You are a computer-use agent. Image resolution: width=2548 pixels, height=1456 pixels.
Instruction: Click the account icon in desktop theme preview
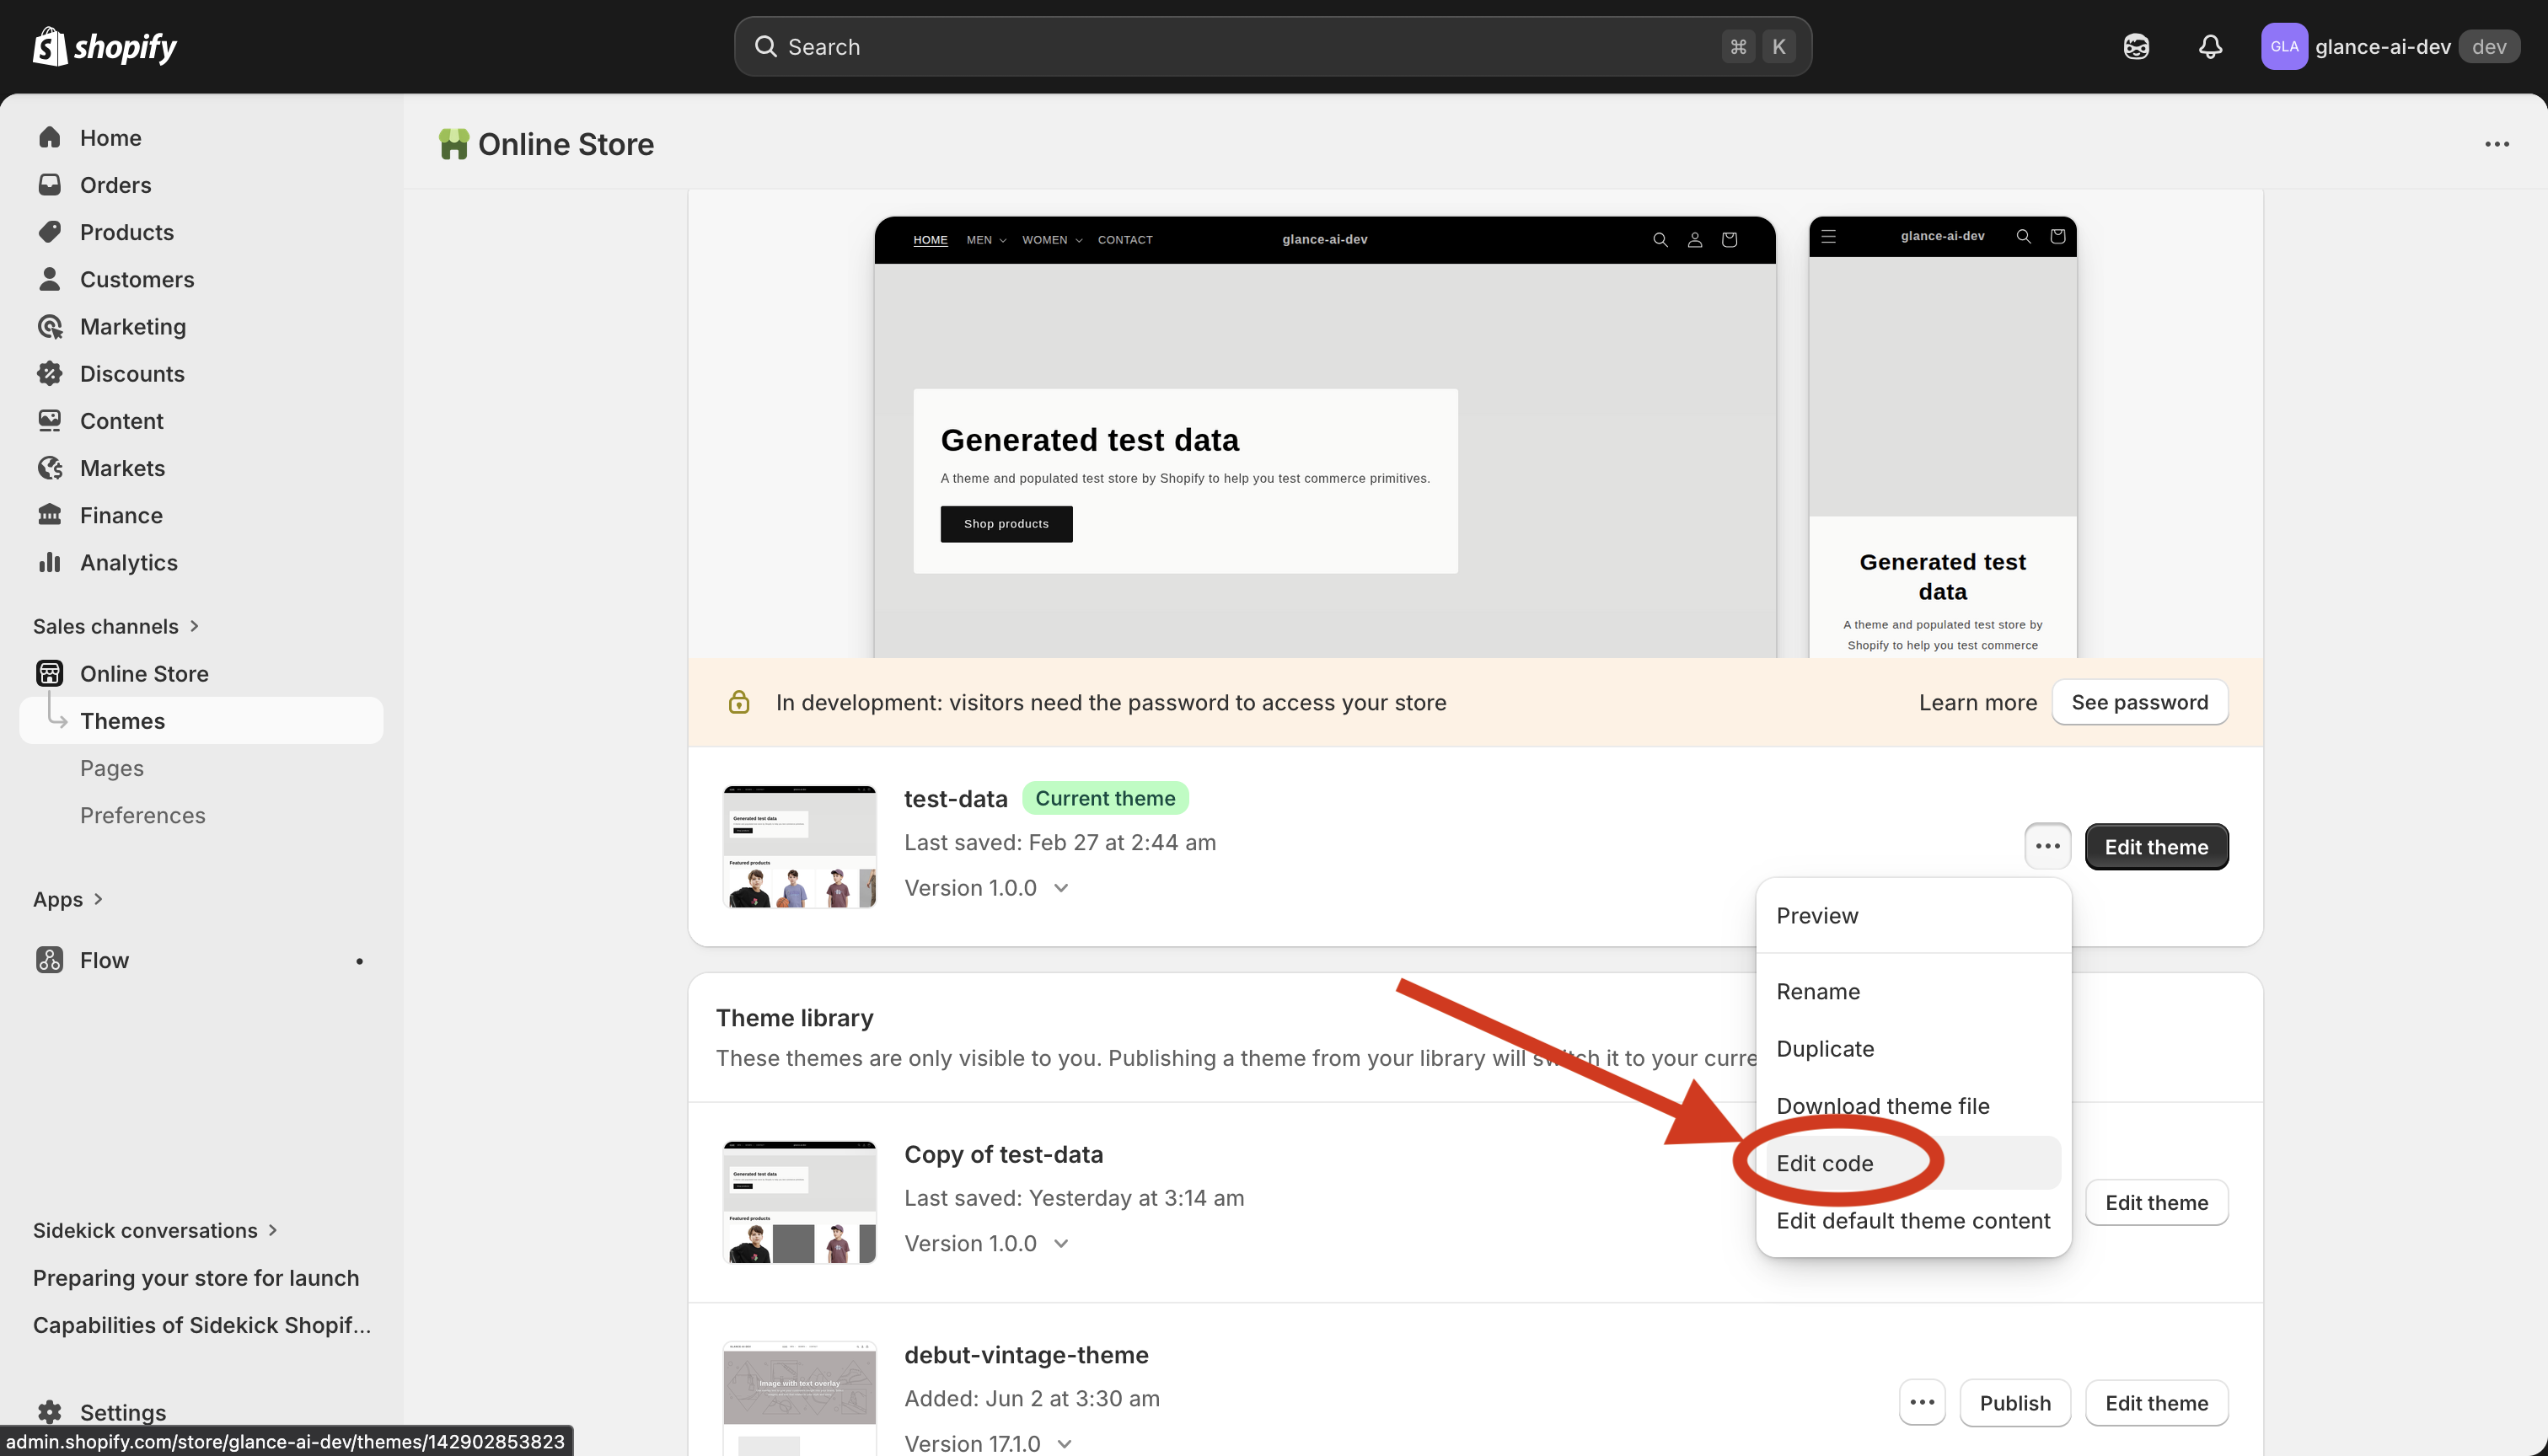[1695, 240]
